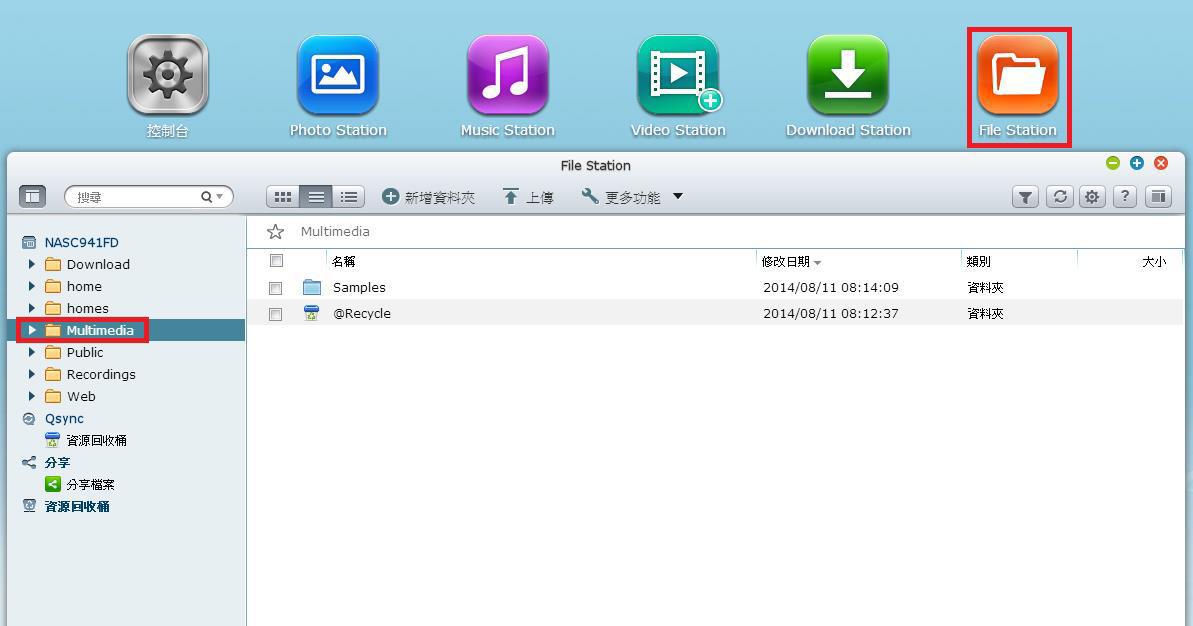Open the help question mark

pos(1125,197)
